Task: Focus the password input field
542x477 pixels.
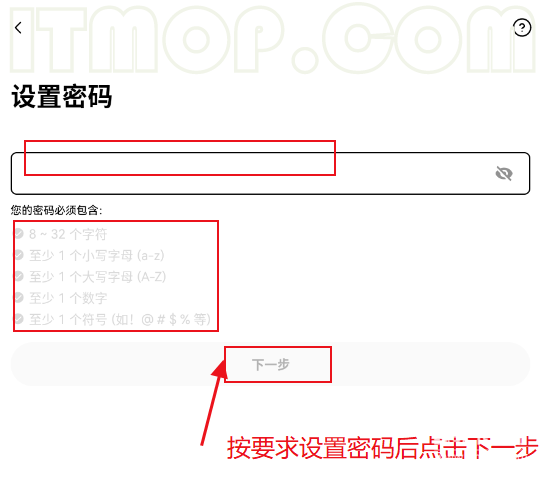Action: click(x=270, y=173)
